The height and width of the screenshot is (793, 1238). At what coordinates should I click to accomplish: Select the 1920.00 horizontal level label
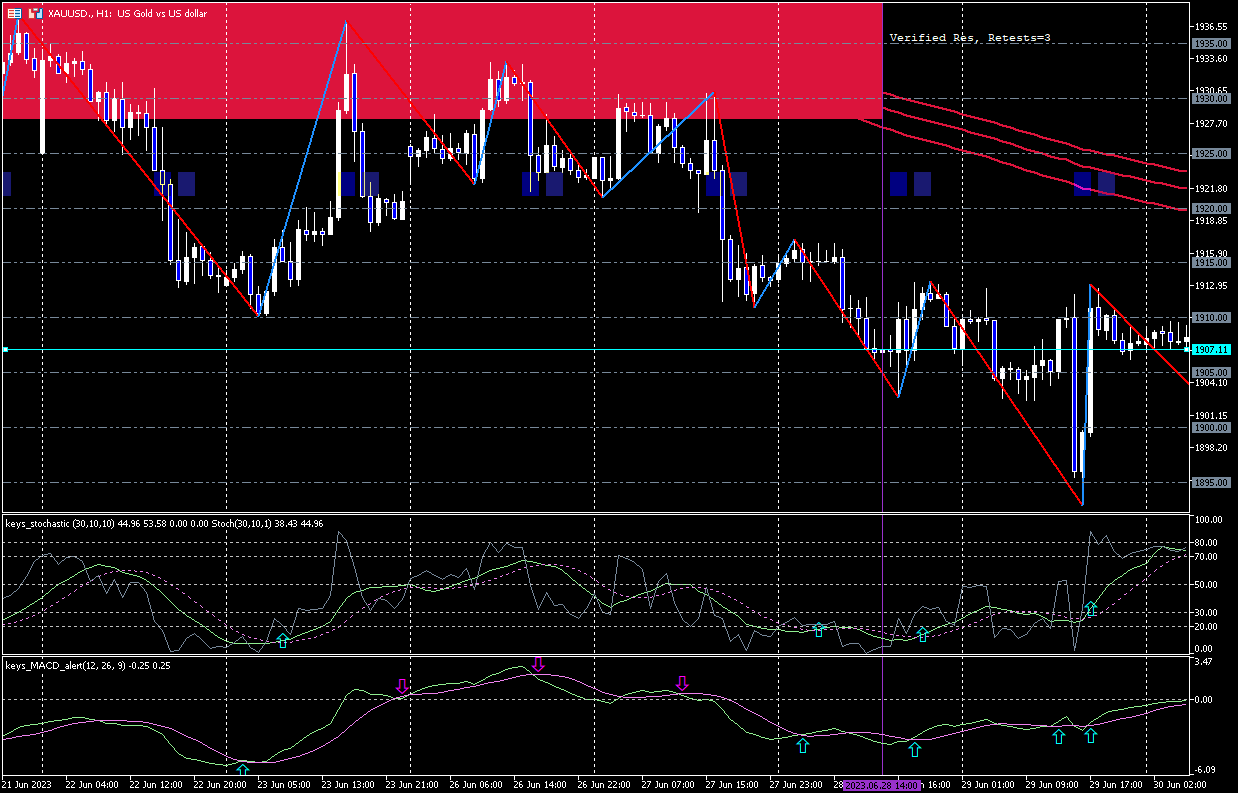[x=1211, y=209]
